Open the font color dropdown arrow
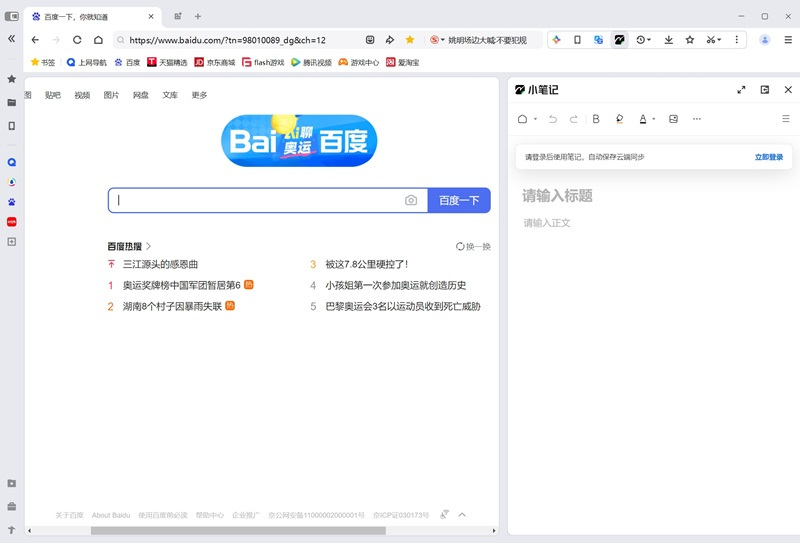800x543 pixels. (x=654, y=120)
